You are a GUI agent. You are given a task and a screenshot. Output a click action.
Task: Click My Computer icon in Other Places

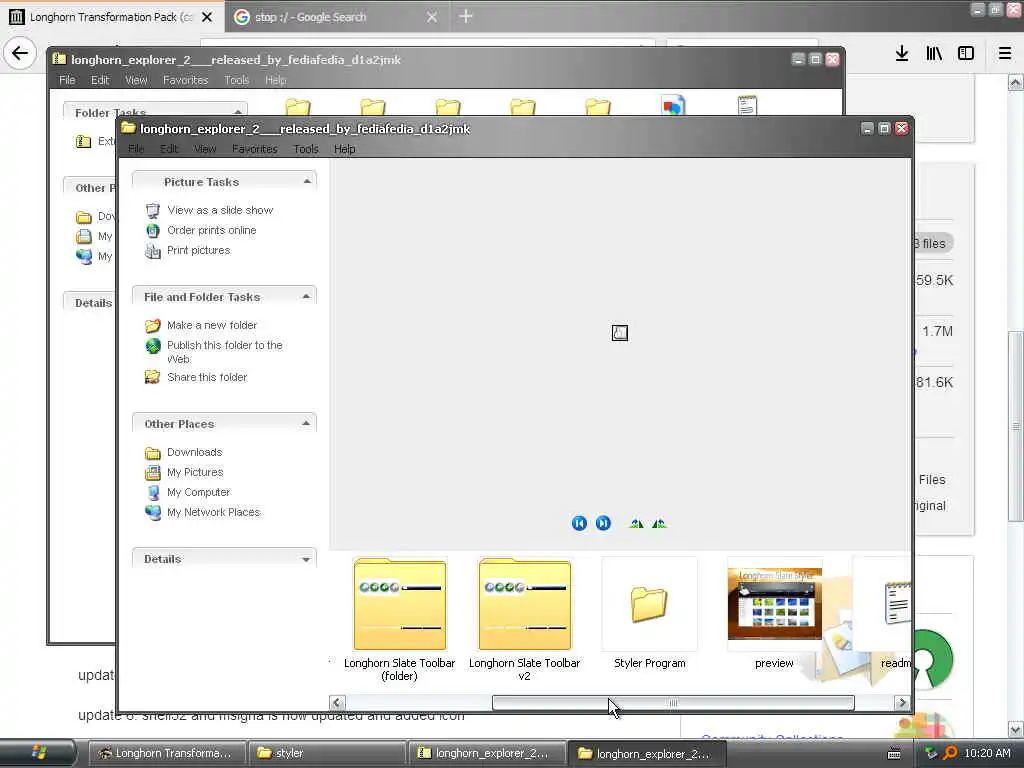pos(153,492)
